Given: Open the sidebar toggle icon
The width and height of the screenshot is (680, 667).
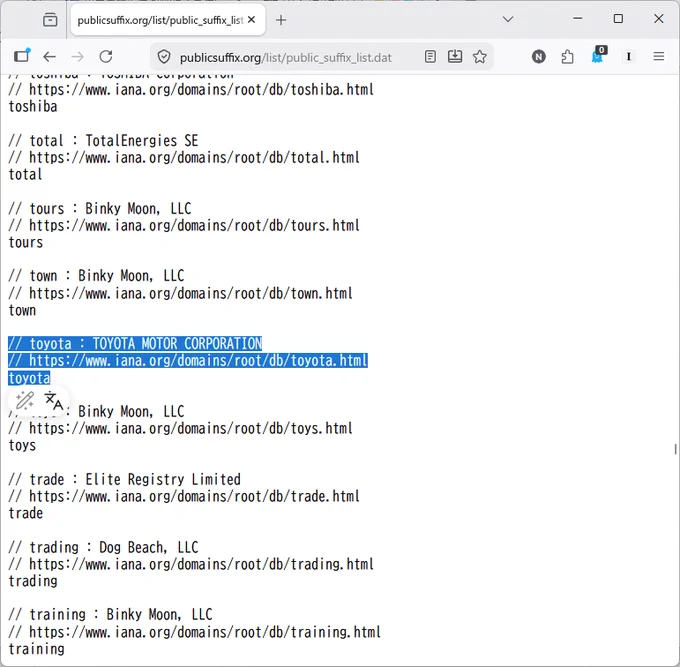Looking at the screenshot, I should [22, 56].
